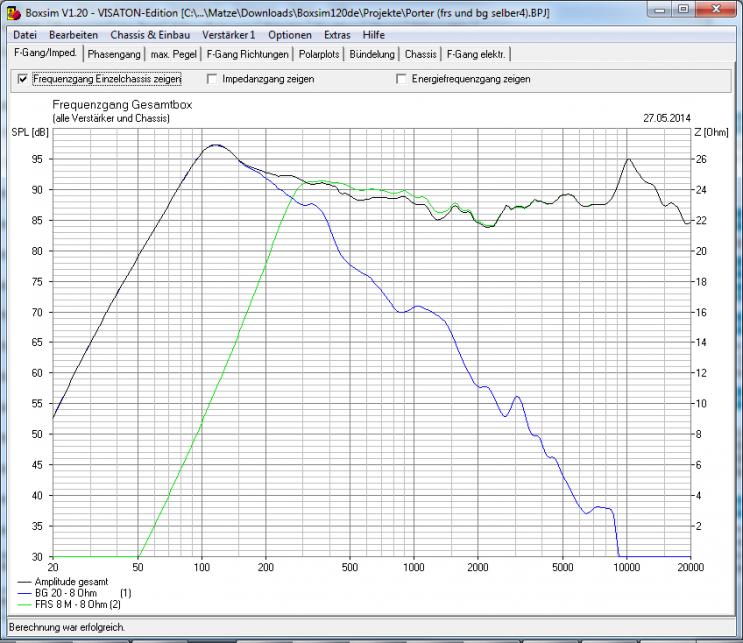Open the Hilfe menu
This screenshot has height=643, width=743.
click(374, 35)
